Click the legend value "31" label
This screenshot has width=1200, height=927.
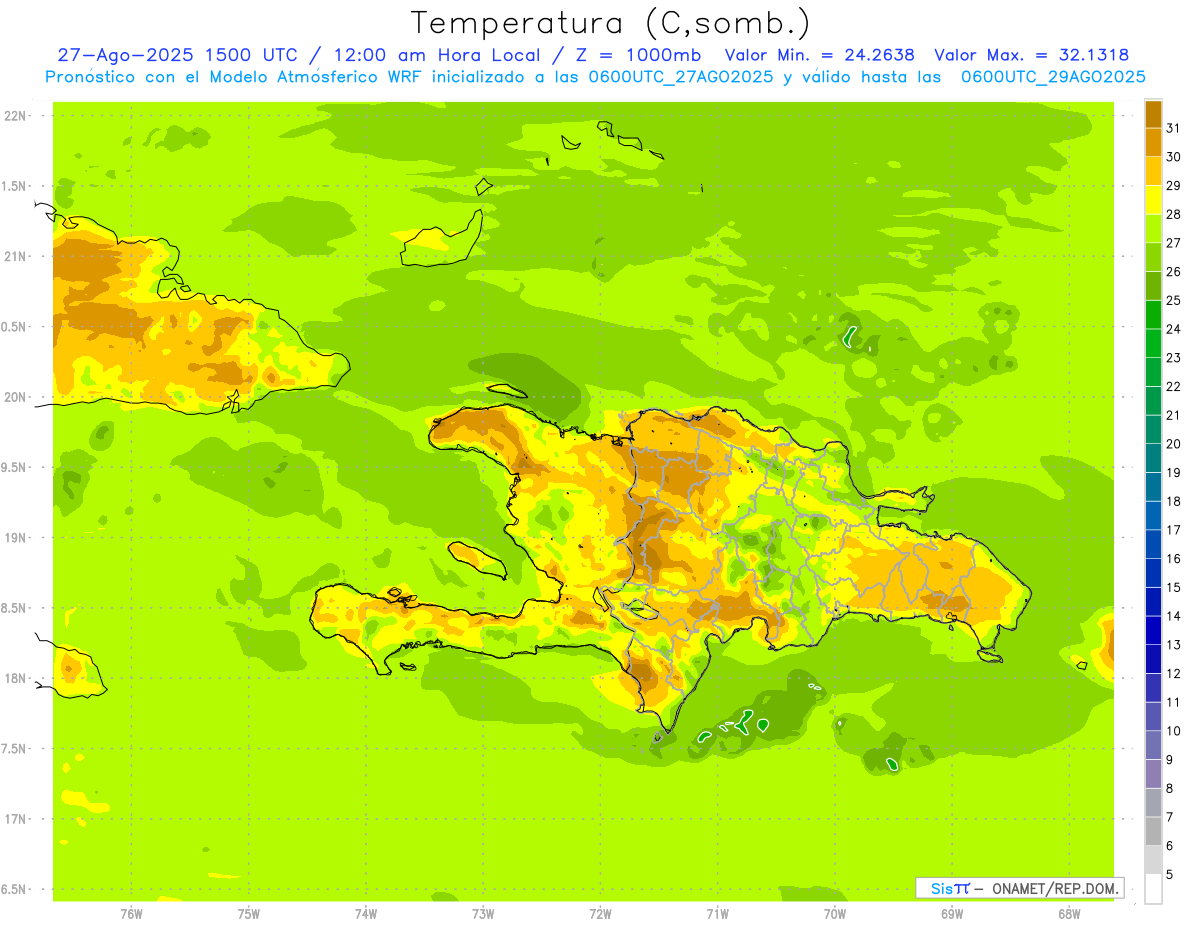pos(1174,128)
